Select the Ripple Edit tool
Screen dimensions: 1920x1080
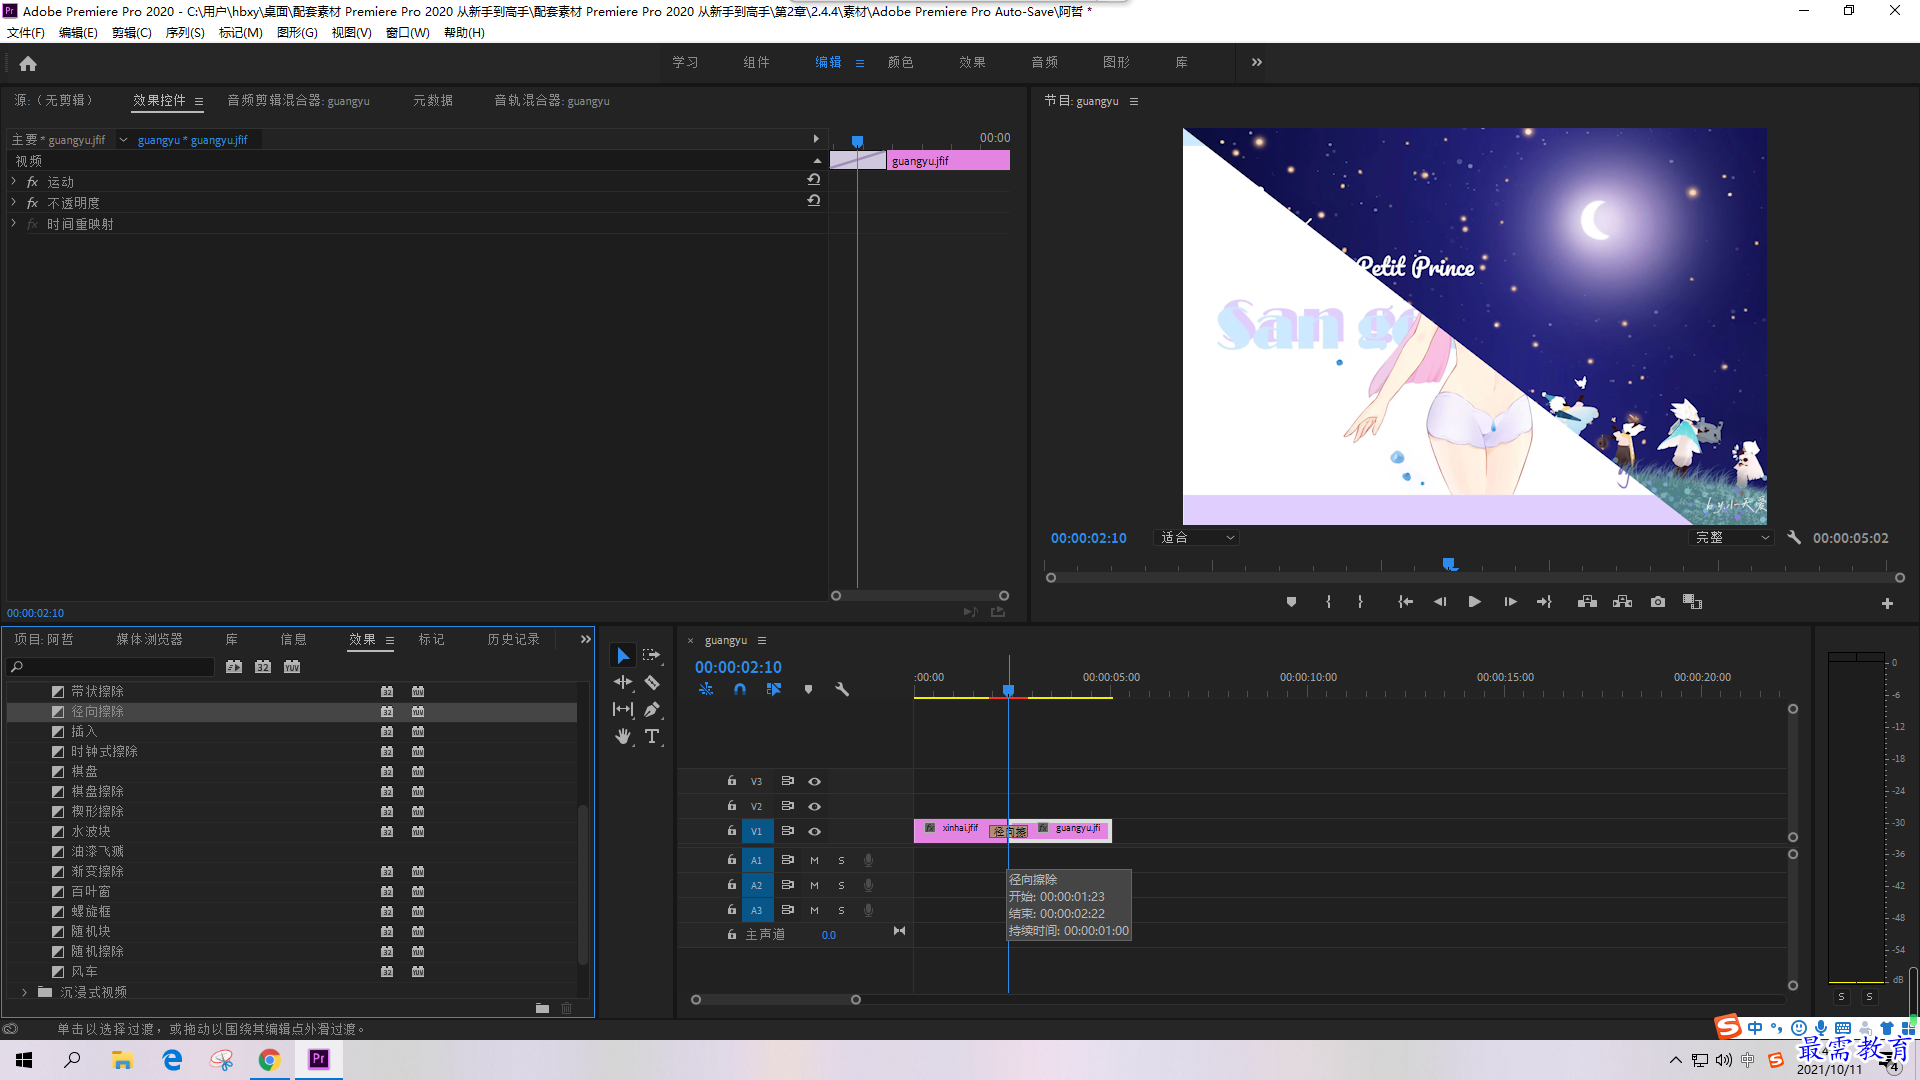(x=623, y=682)
